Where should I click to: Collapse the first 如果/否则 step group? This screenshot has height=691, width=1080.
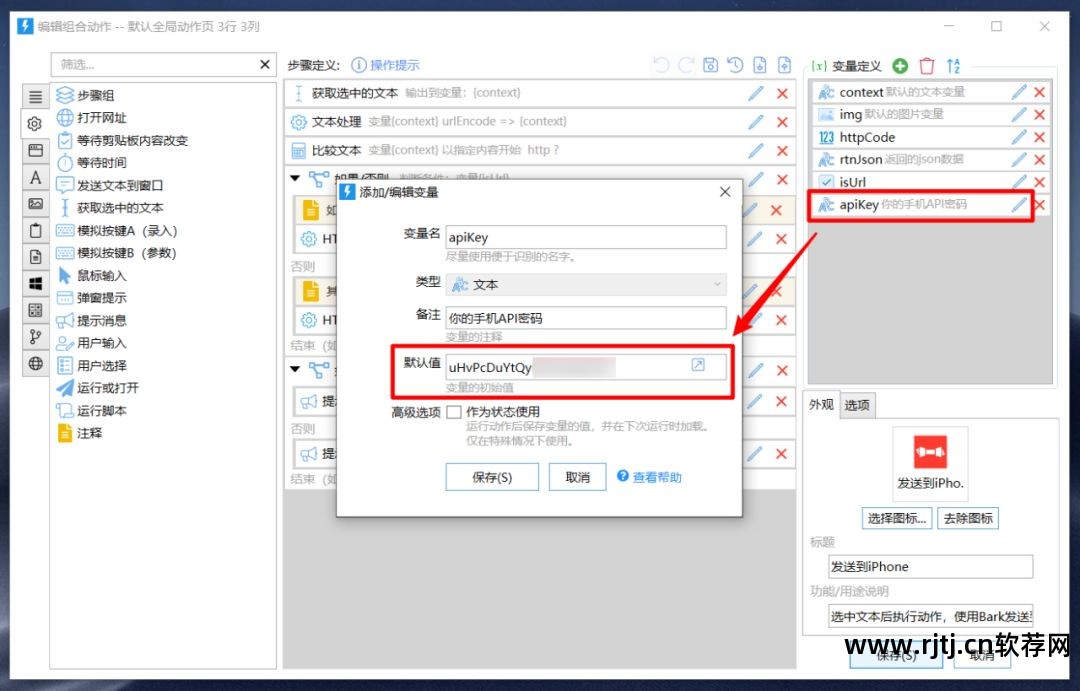click(295, 178)
